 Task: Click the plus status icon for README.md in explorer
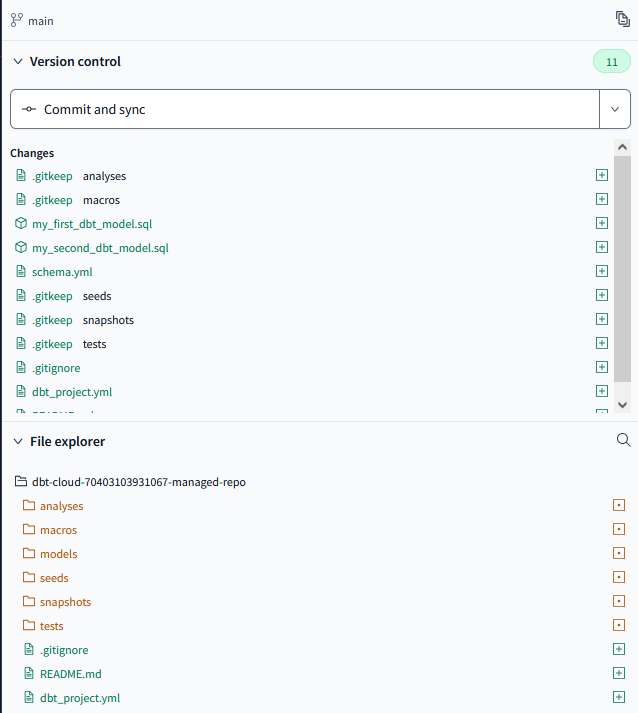point(618,673)
